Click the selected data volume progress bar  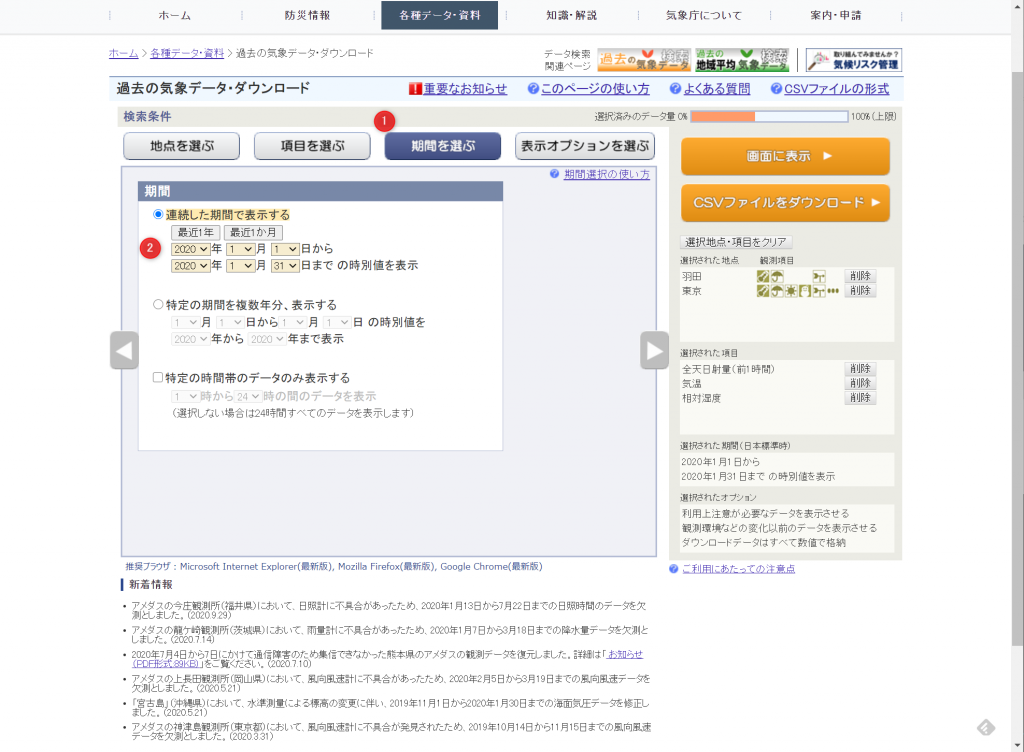(768, 117)
